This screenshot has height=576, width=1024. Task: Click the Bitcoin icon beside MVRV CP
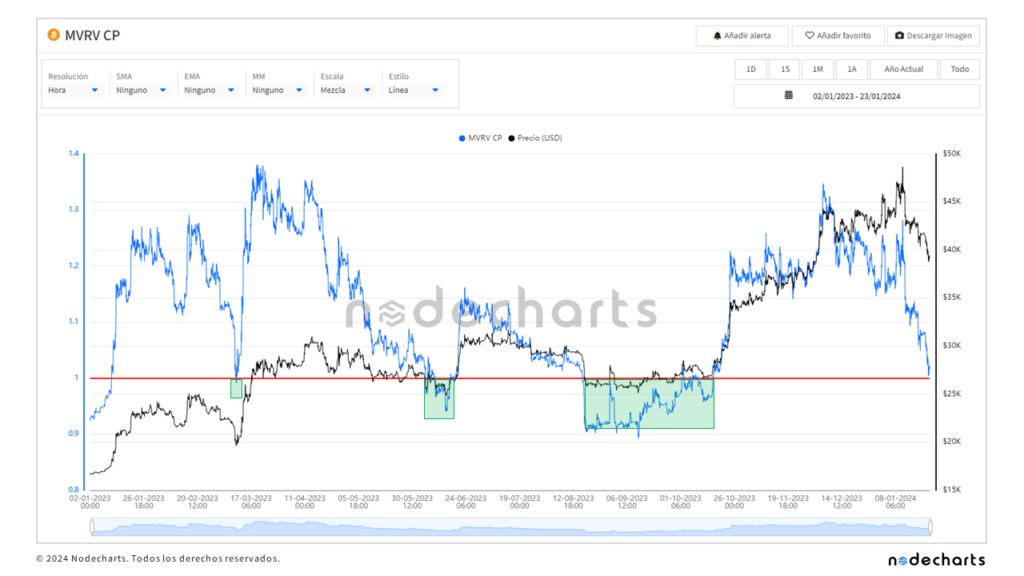(53, 36)
